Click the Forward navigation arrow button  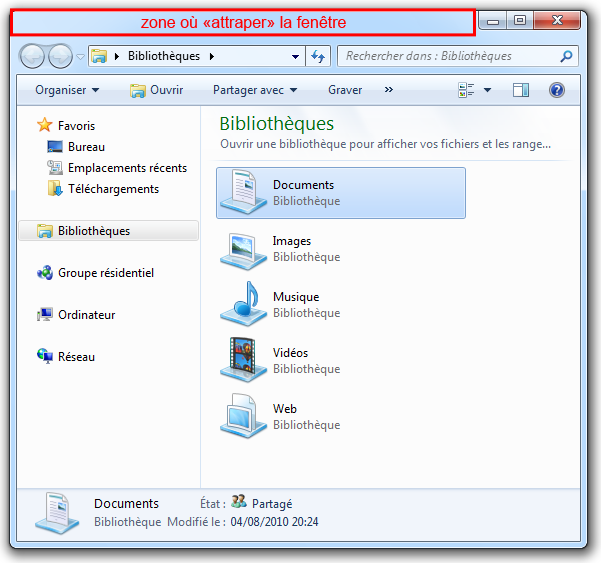coord(60,57)
